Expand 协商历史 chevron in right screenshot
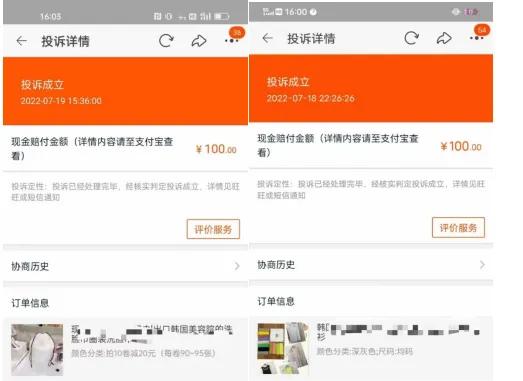Screen dimensions: 523x381 (x=482, y=265)
